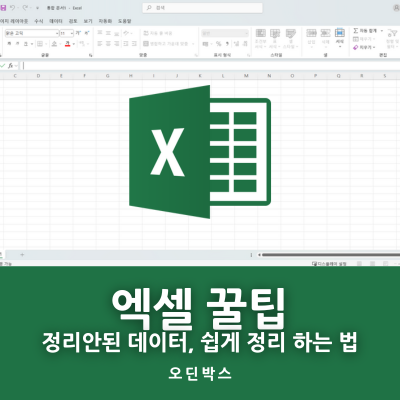Select column D header
The height and width of the screenshot is (400, 400).
pyautogui.click(x=38, y=76)
